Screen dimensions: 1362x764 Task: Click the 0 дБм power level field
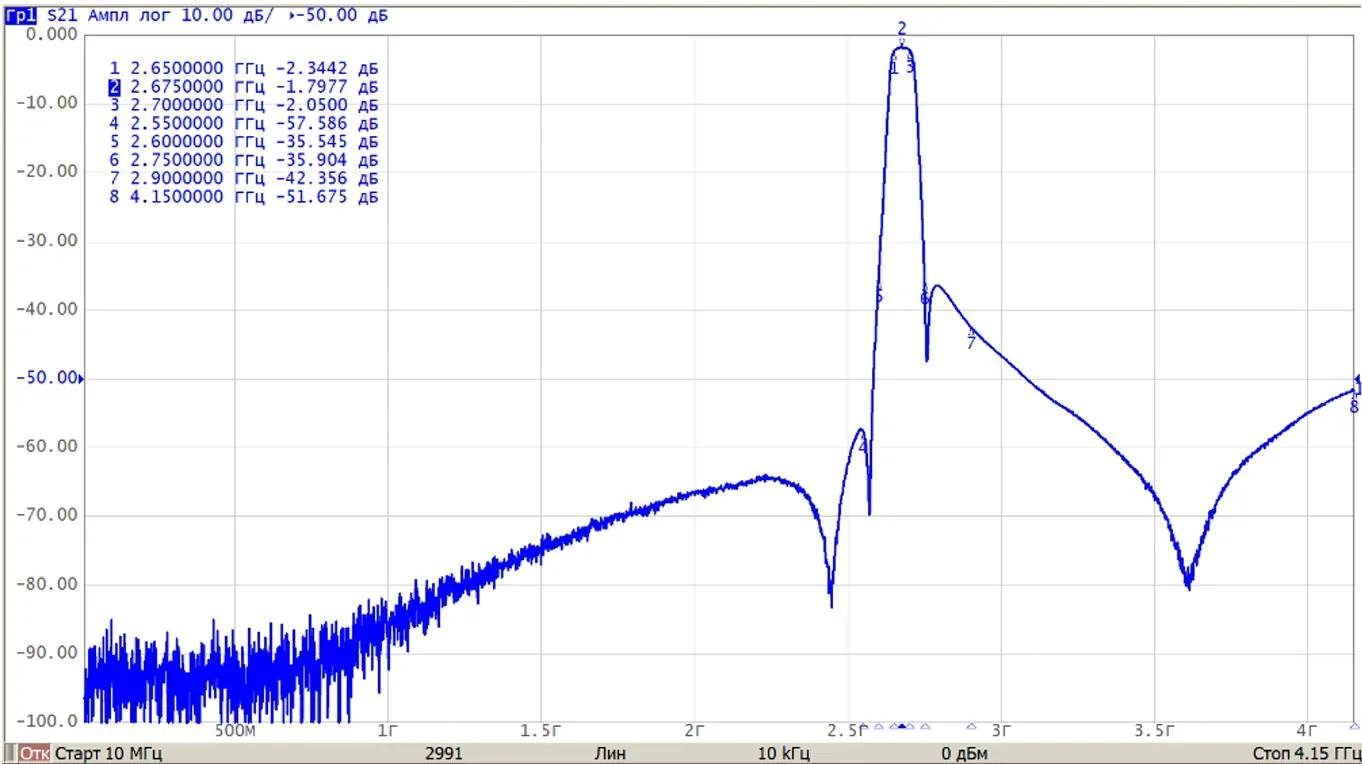pos(964,753)
